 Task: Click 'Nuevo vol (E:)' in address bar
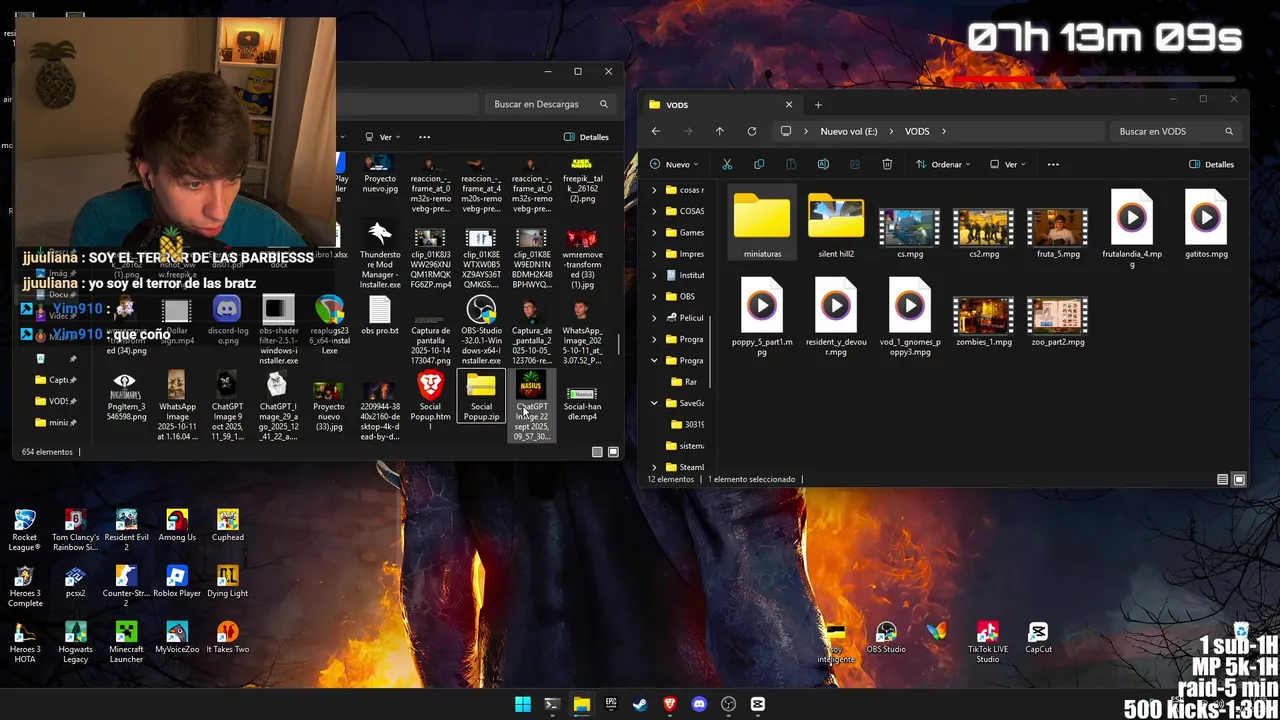pos(849,131)
